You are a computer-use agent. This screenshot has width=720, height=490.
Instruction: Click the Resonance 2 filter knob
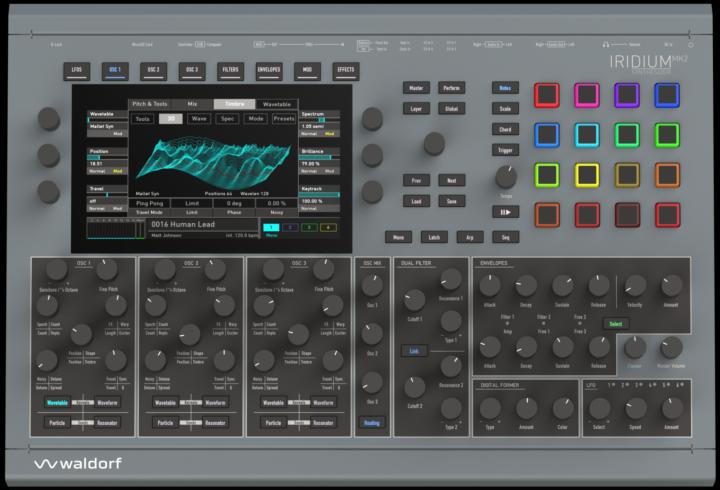tap(451, 366)
